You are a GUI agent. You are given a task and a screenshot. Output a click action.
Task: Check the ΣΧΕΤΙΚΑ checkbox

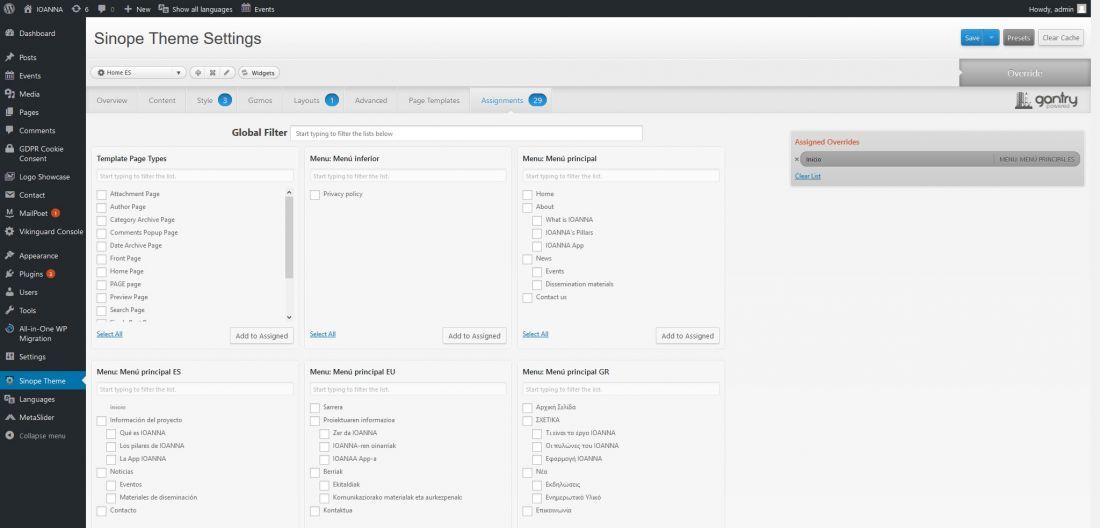pyautogui.click(x=528, y=421)
